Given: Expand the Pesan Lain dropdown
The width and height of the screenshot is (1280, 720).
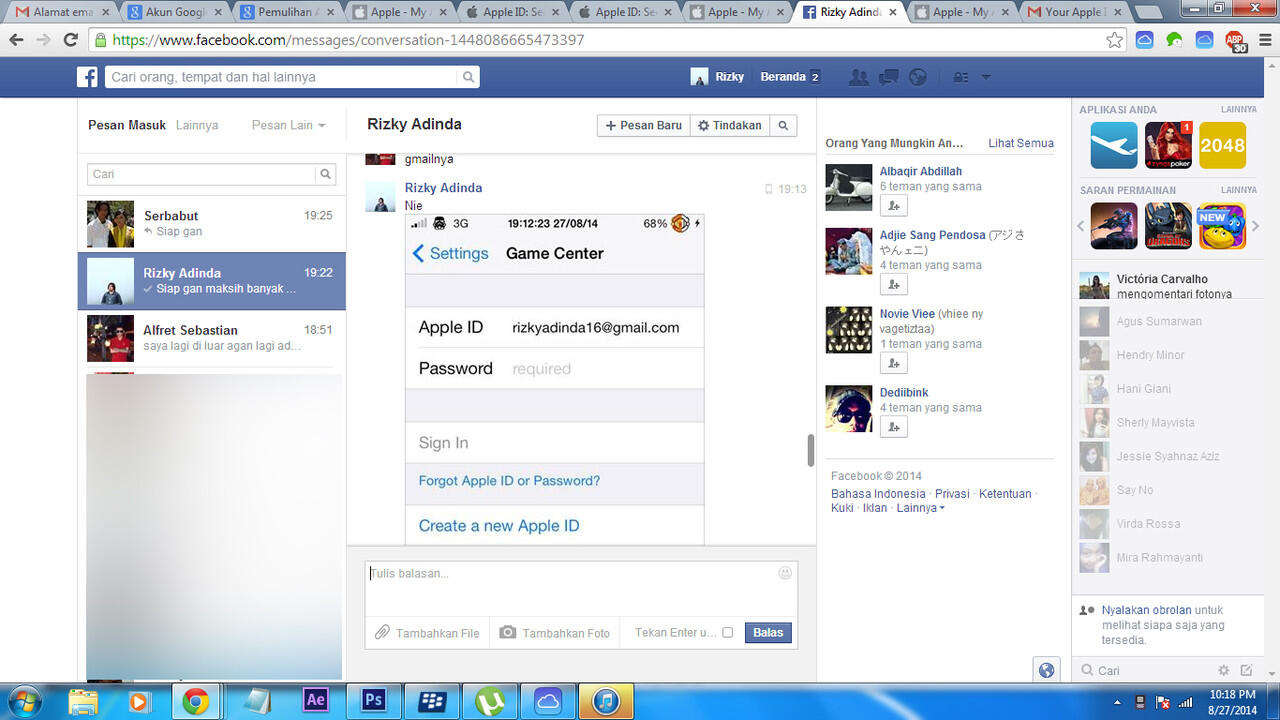Looking at the screenshot, I should [x=289, y=125].
